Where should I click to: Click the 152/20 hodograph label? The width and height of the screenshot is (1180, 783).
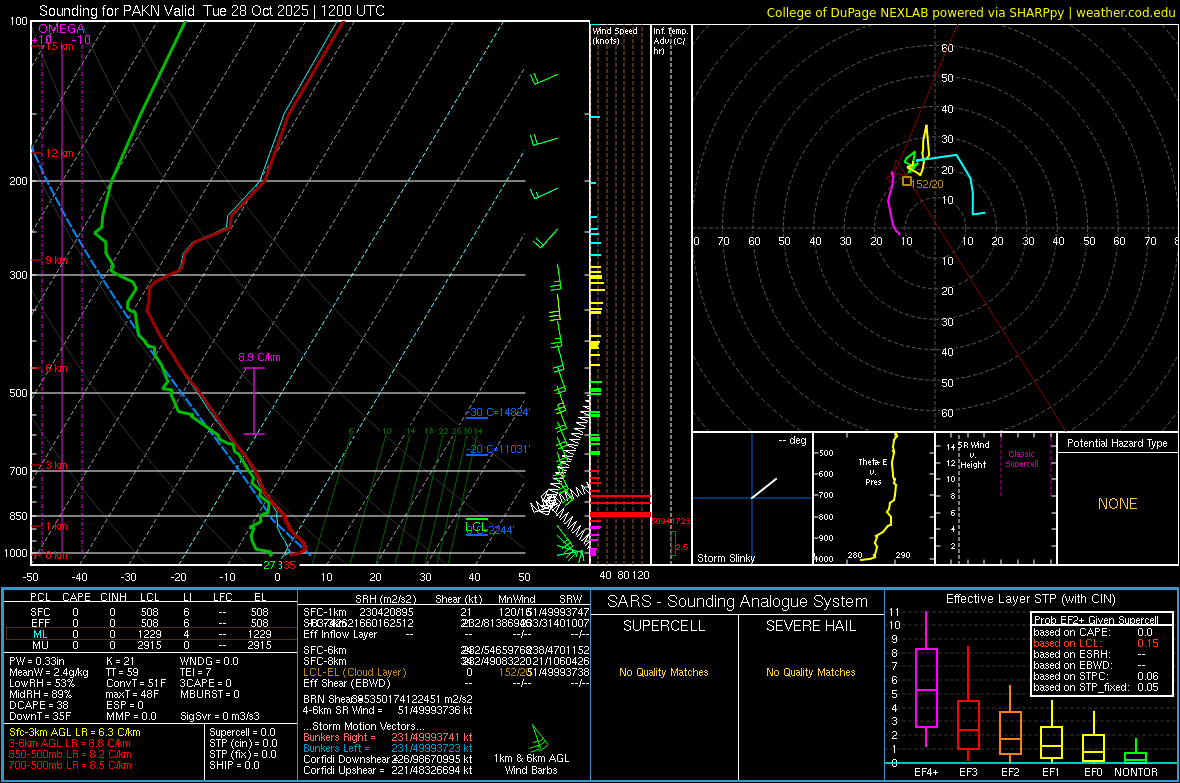click(x=929, y=184)
